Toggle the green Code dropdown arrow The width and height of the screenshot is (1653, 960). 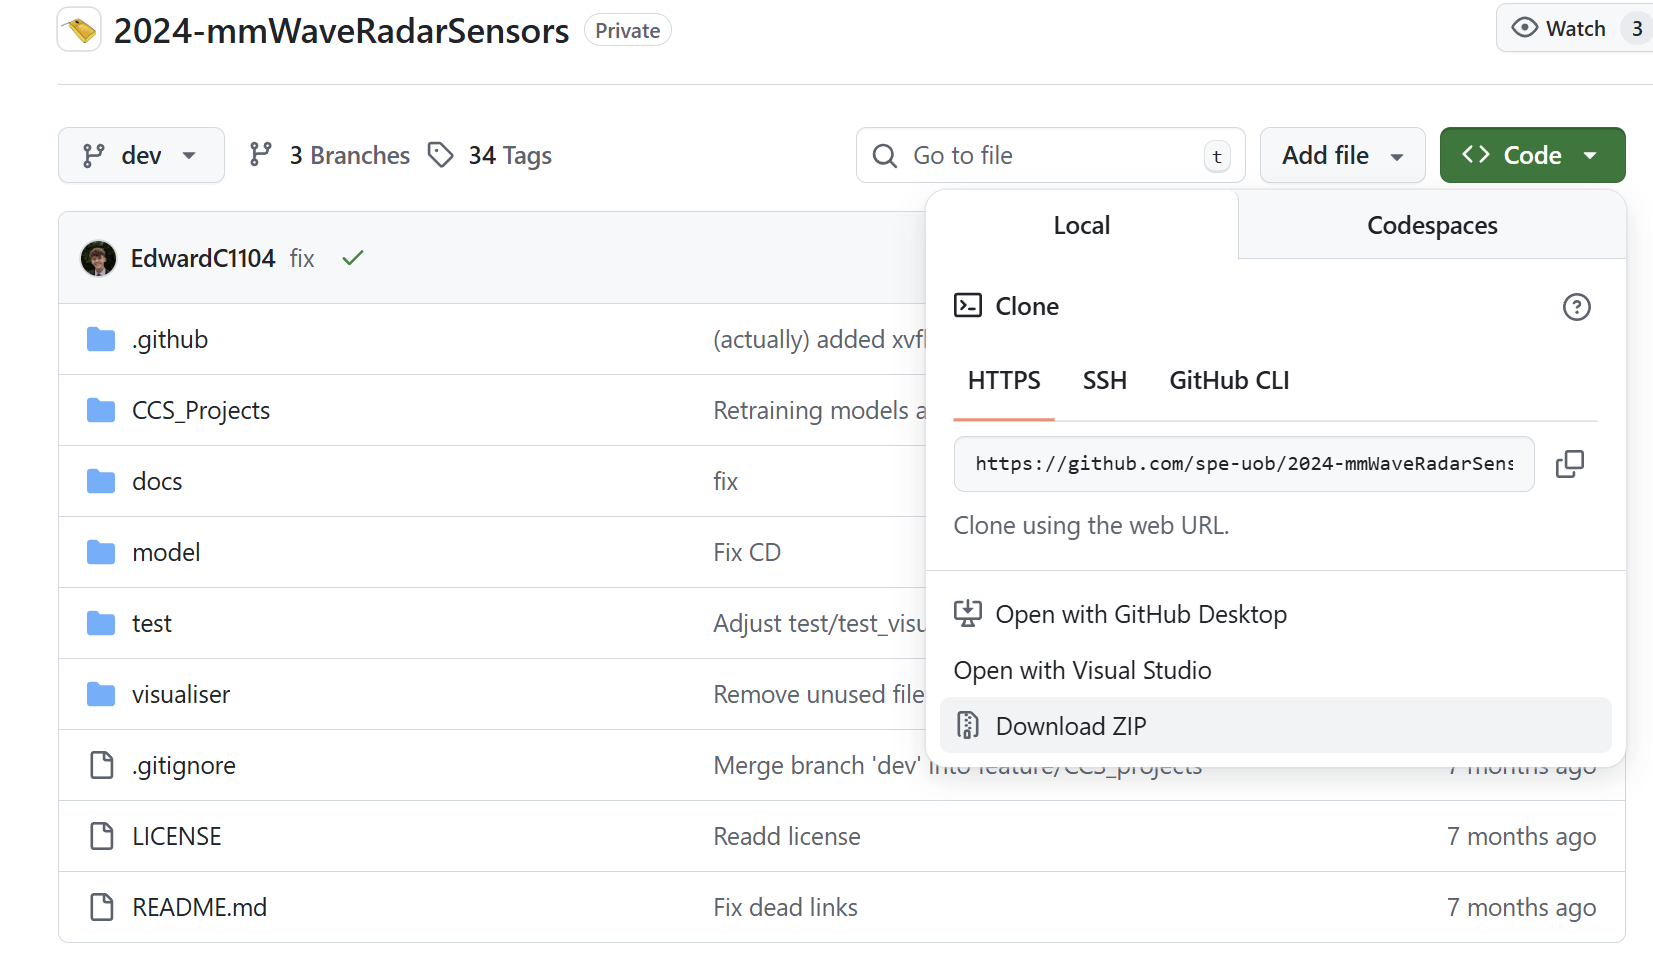1590,156
